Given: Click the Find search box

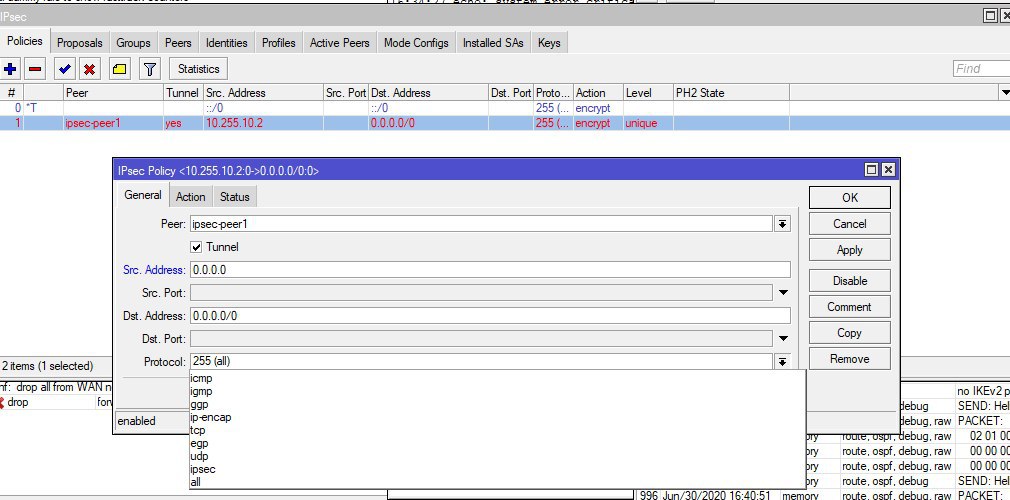Looking at the screenshot, I should [x=981, y=69].
